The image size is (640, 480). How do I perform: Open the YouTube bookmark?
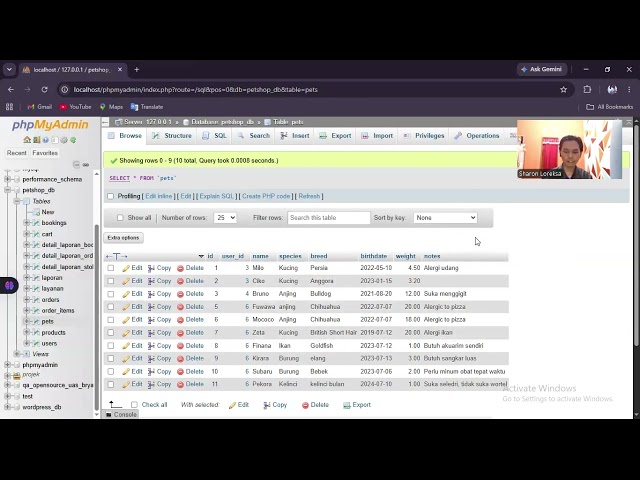[76, 107]
